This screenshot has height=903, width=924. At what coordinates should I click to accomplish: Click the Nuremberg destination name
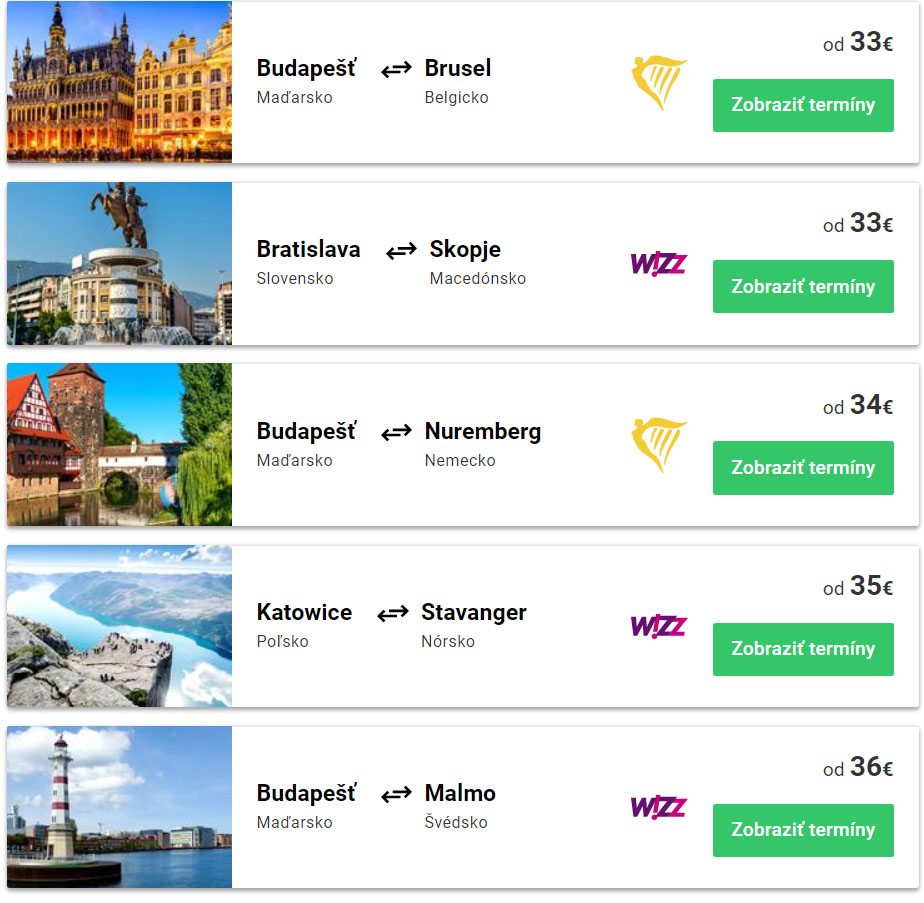click(482, 432)
